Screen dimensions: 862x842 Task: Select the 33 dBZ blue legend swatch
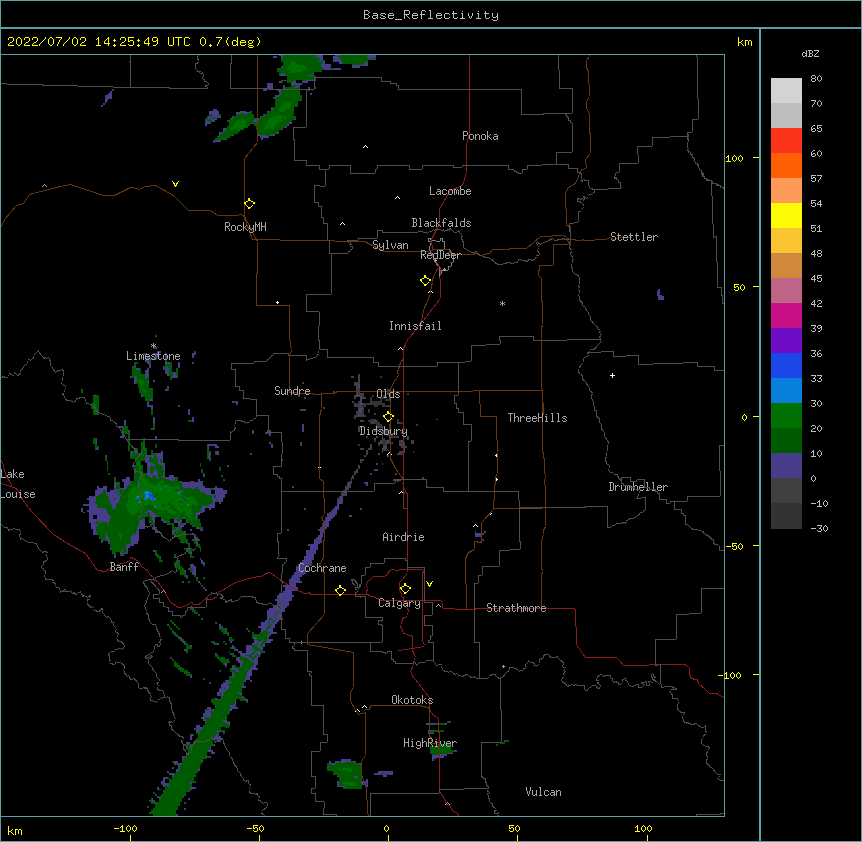pos(786,365)
